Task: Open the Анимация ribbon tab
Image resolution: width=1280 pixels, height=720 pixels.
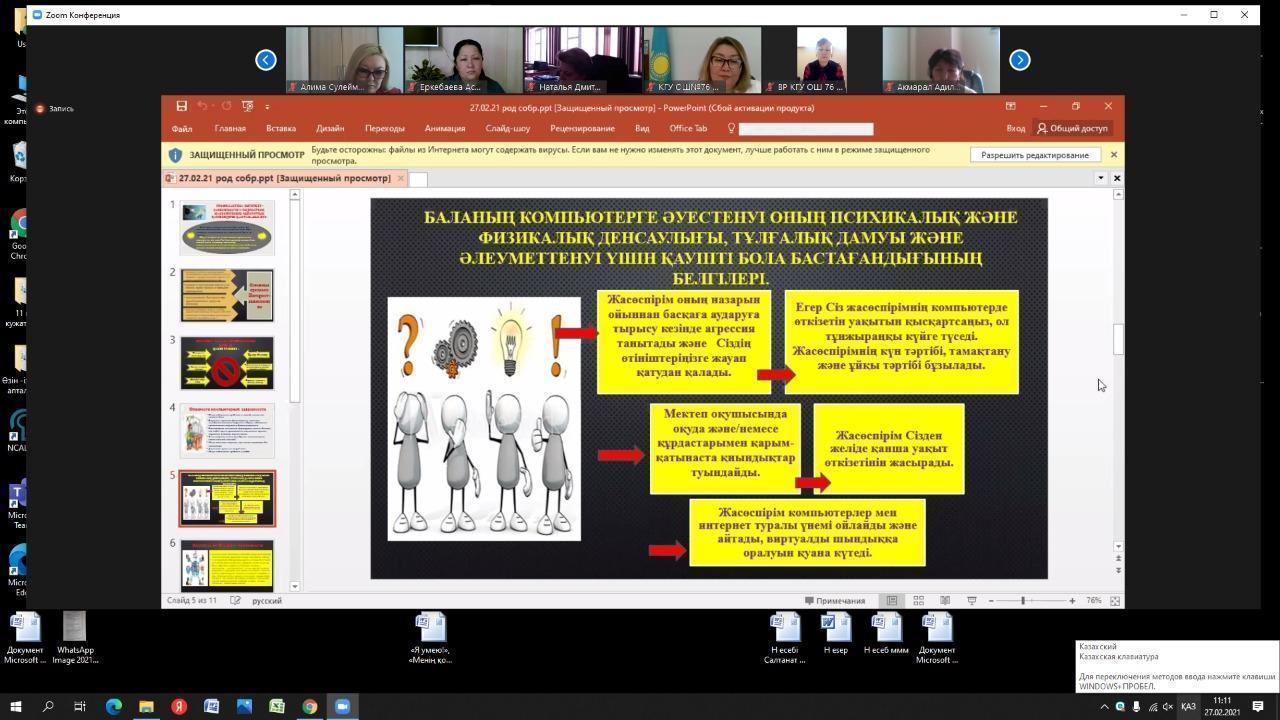Action: 444,128
